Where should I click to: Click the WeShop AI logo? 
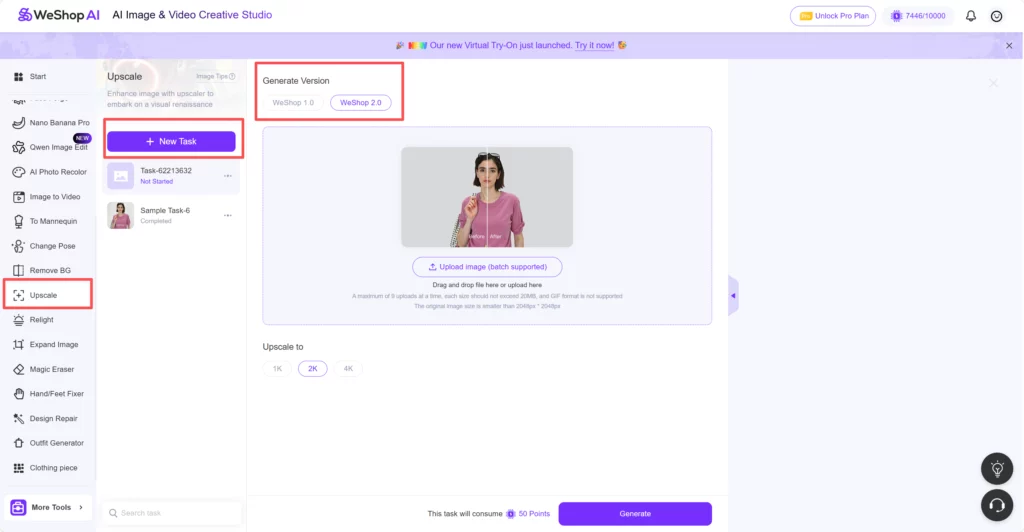pyautogui.click(x=59, y=14)
